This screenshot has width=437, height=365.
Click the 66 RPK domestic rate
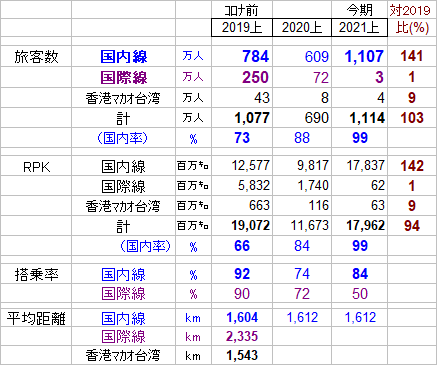point(242,246)
